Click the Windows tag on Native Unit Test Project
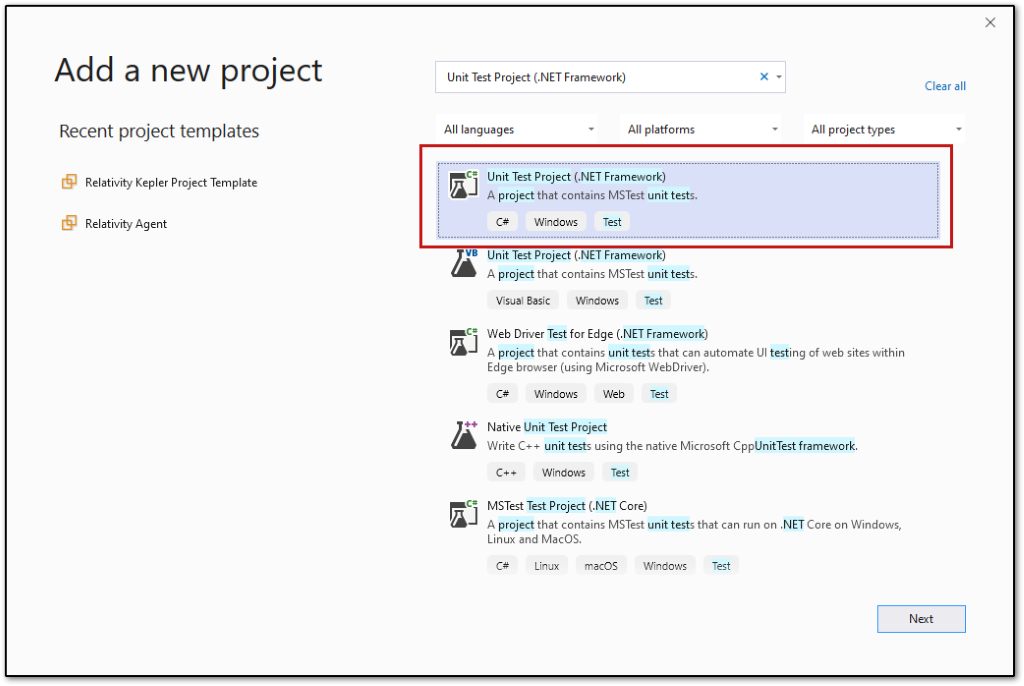The width and height of the screenshot is (1024, 686). click(564, 472)
